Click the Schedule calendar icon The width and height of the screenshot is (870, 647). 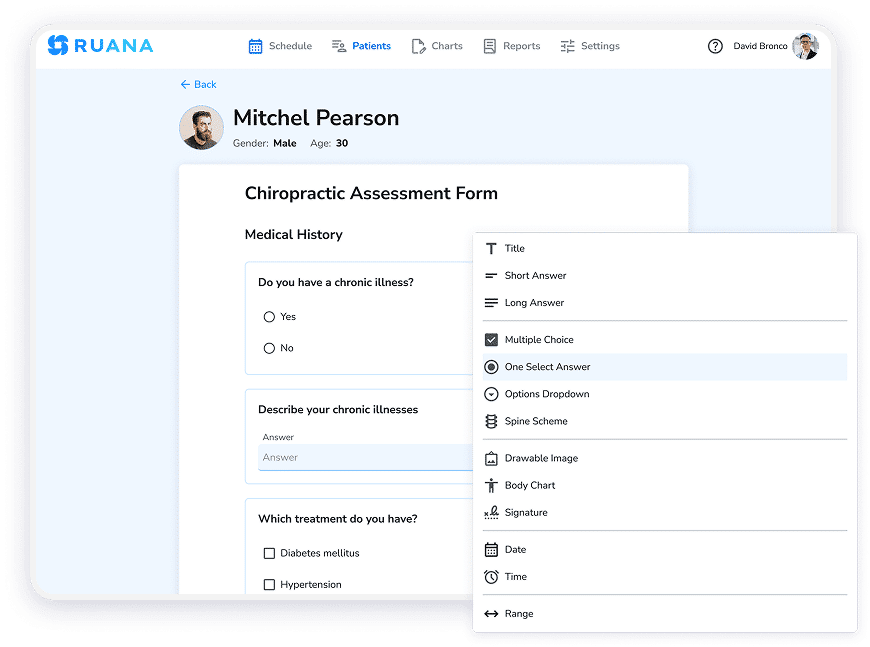tap(255, 46)
